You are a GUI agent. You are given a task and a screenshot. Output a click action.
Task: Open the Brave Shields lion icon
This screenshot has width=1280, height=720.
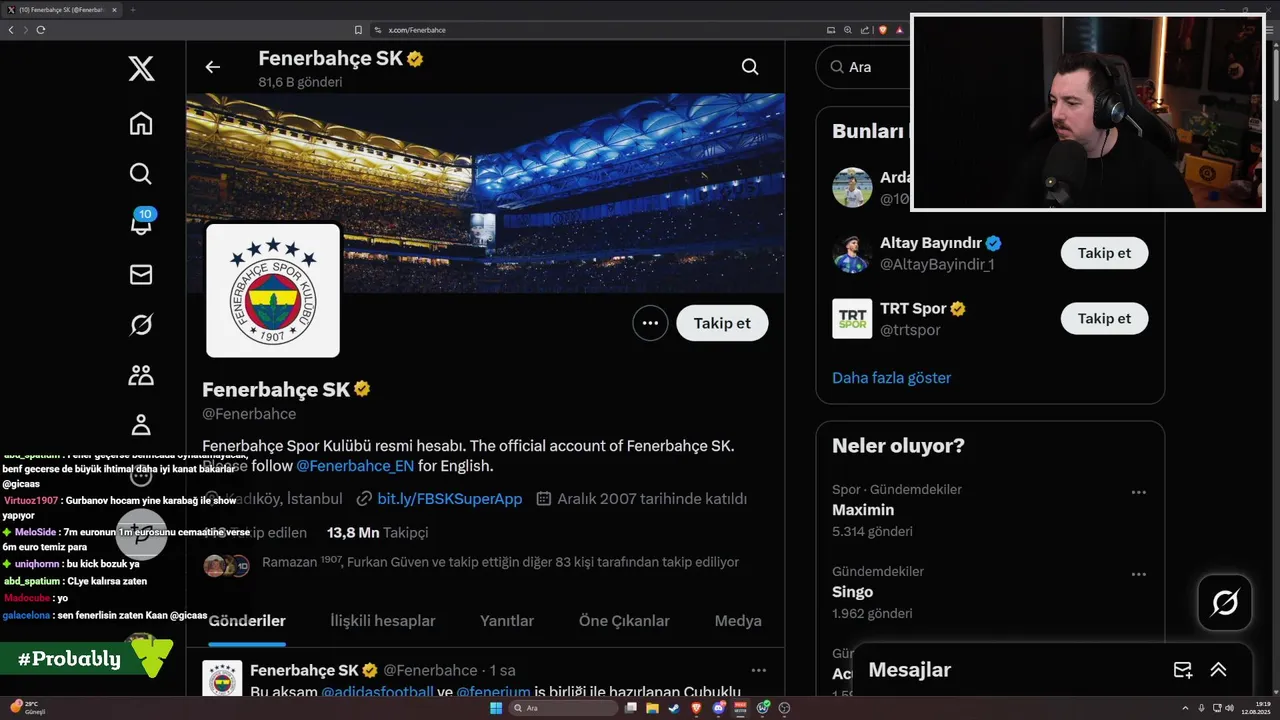[x=883, y=30]
